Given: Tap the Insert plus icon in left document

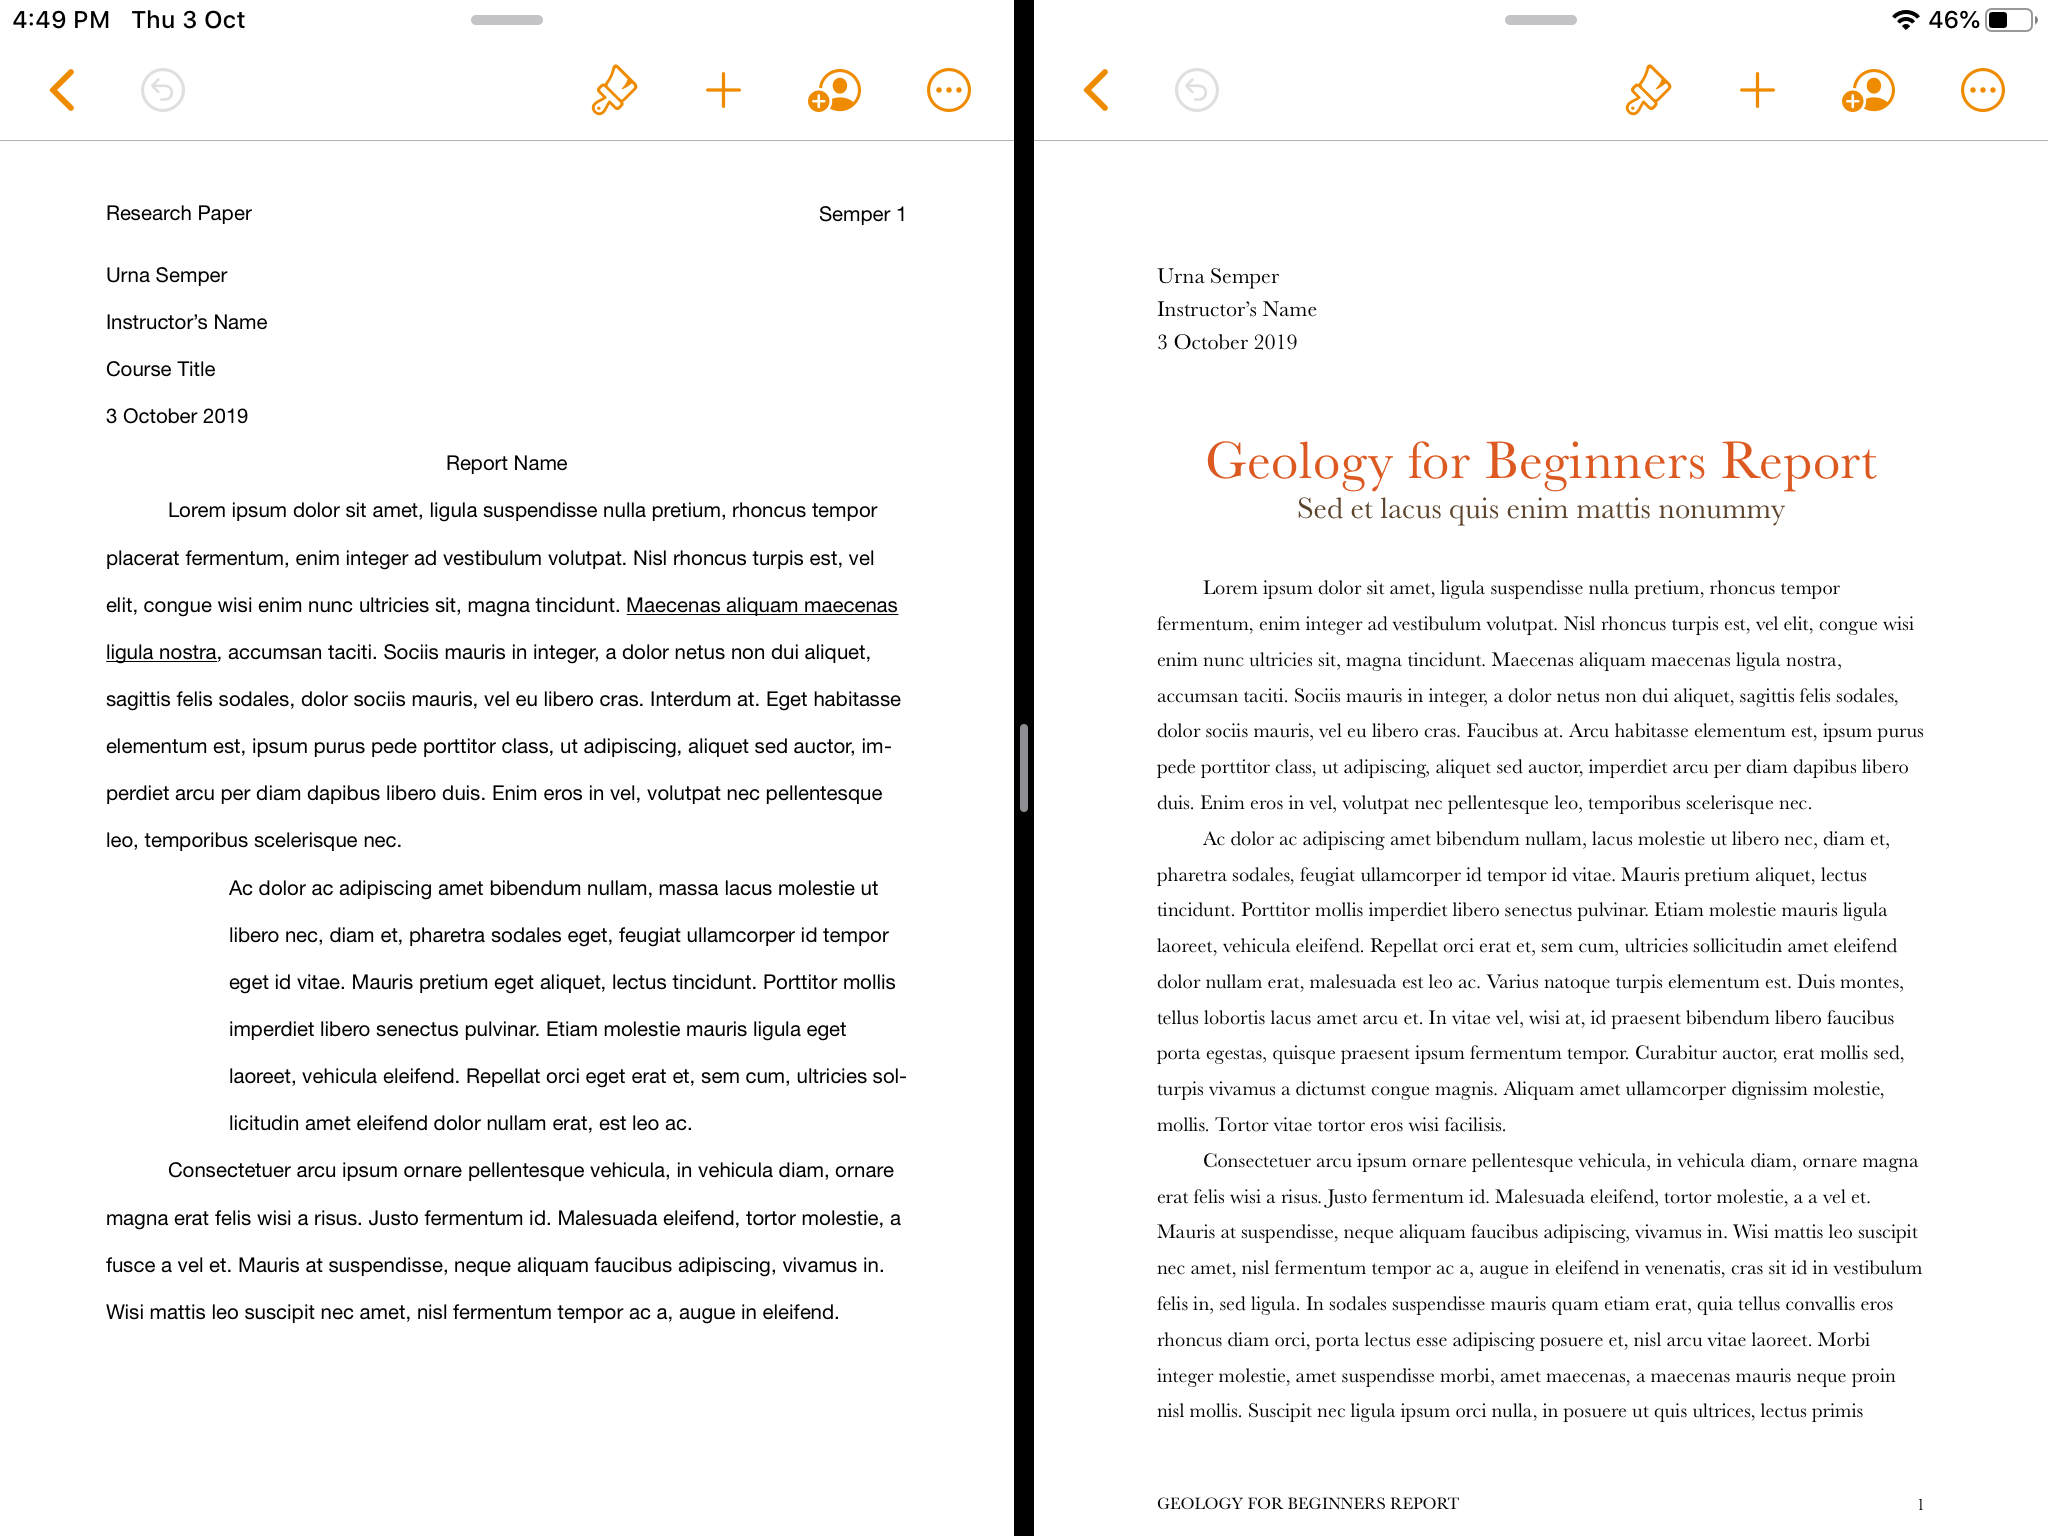Looking at the screenshot, I should pos(723,90).
